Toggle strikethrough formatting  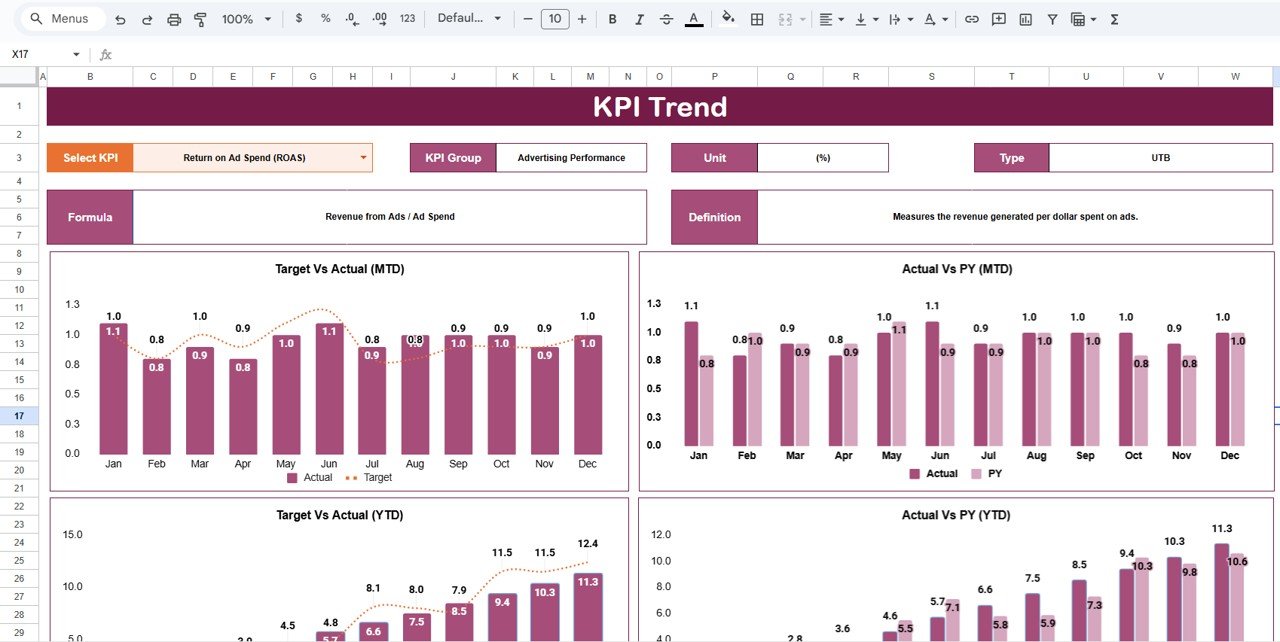(666, 18)
